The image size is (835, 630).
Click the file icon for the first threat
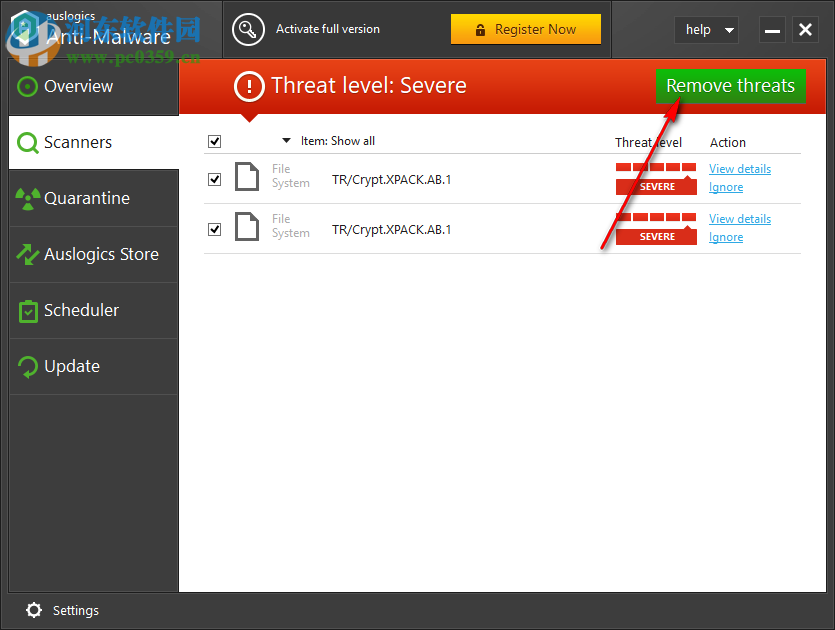(x=247, y=176)
